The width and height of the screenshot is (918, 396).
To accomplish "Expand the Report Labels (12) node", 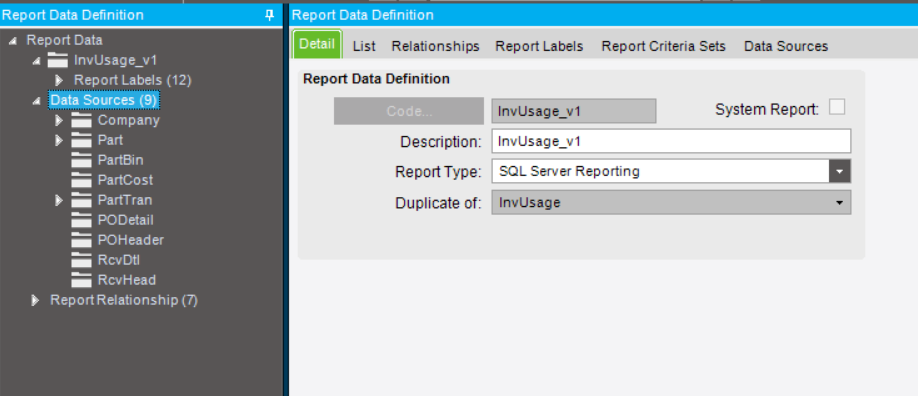I will pos(59,80).
